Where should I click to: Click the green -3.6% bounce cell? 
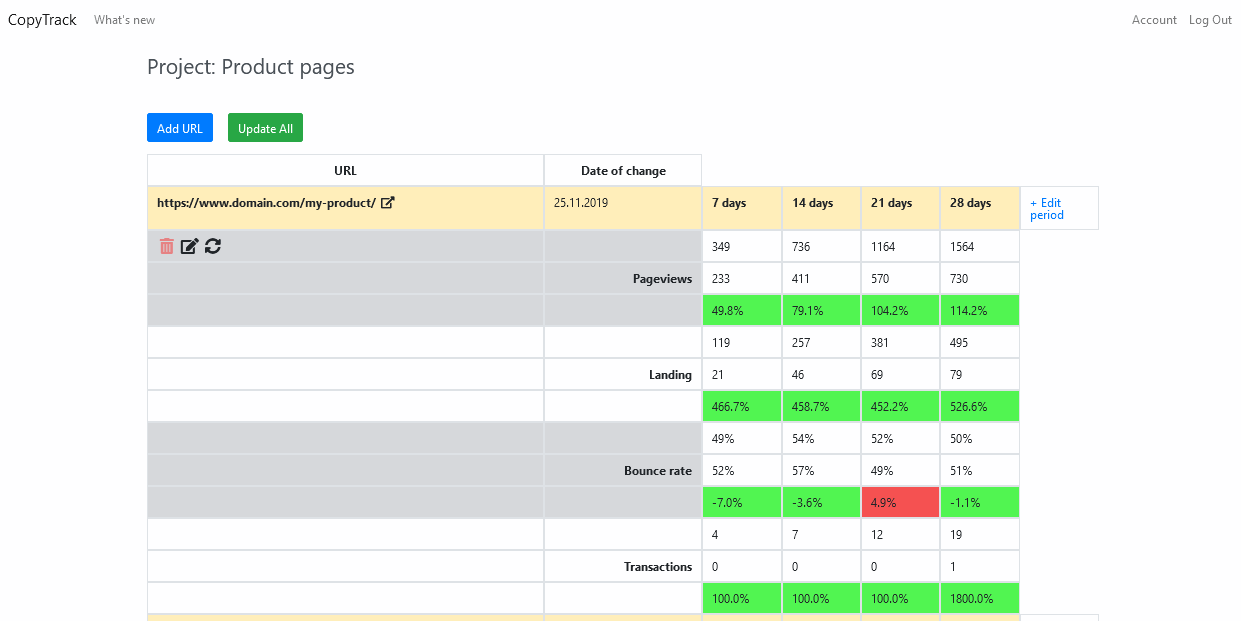pyautogui.click(x=821, y=502)
